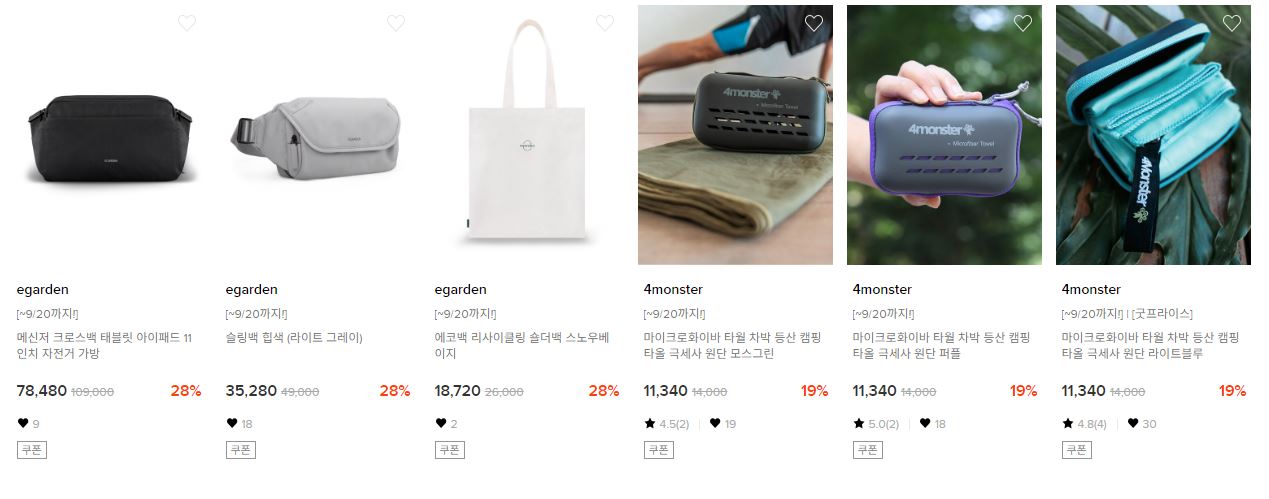Open 에코백 리사이클링 숄더백 product title
Screen dimensions: 1269x499
(521, 346)
